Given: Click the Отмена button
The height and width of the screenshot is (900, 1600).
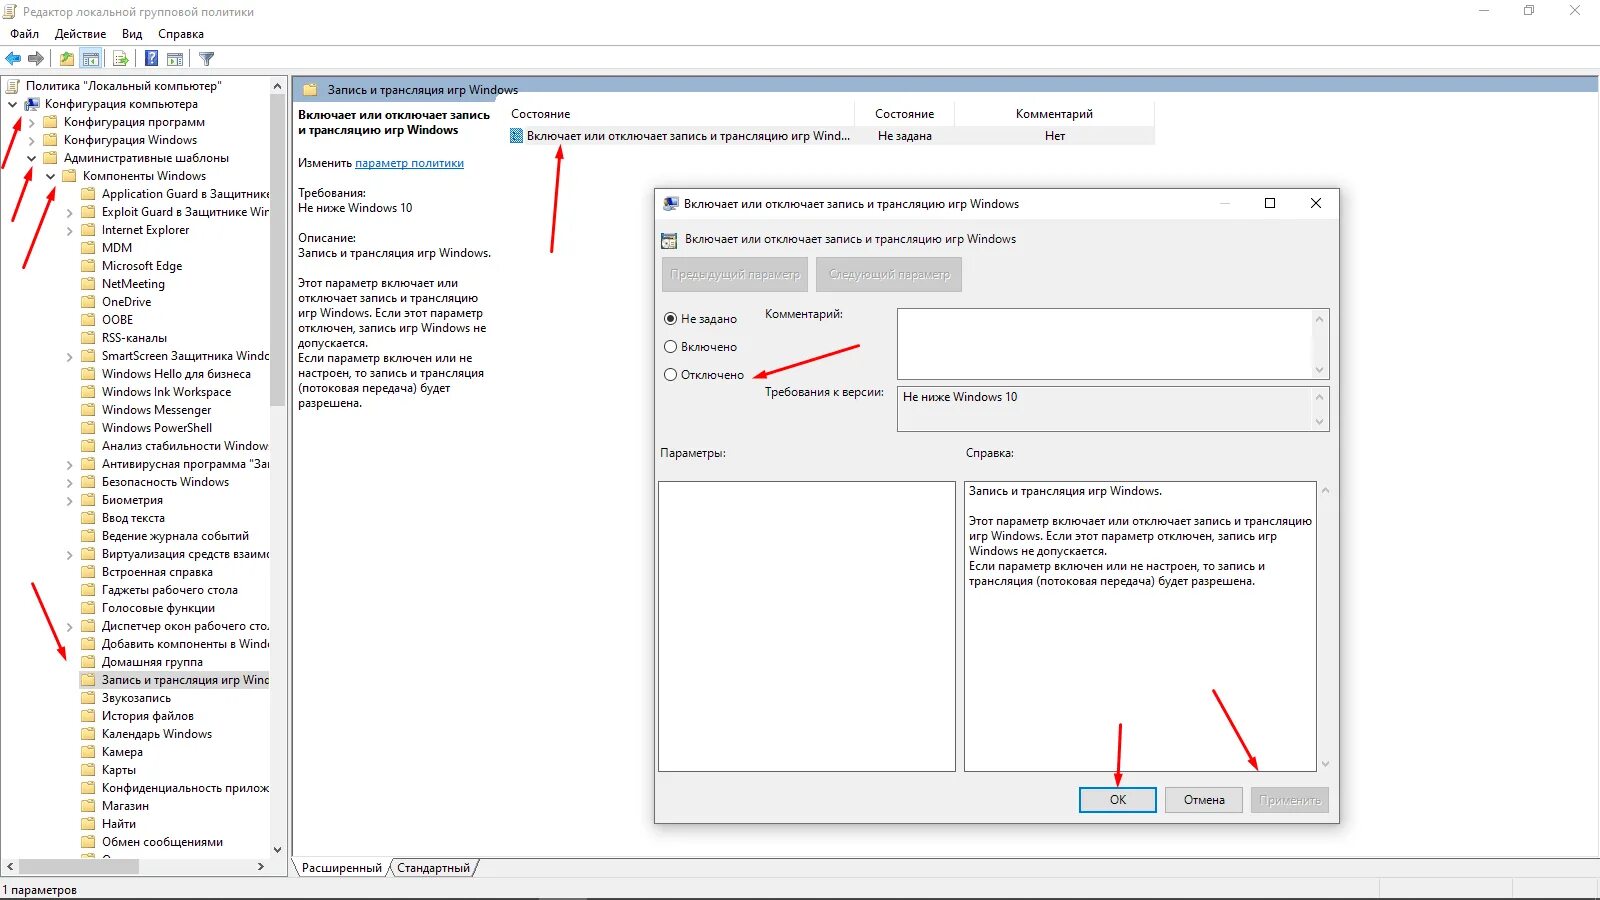Looking at the screenshot, I should coord(1204,800).
